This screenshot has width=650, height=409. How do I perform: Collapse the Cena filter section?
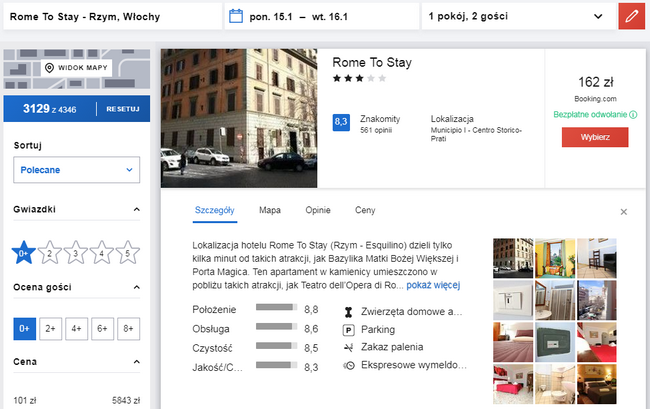coord(136,362)
